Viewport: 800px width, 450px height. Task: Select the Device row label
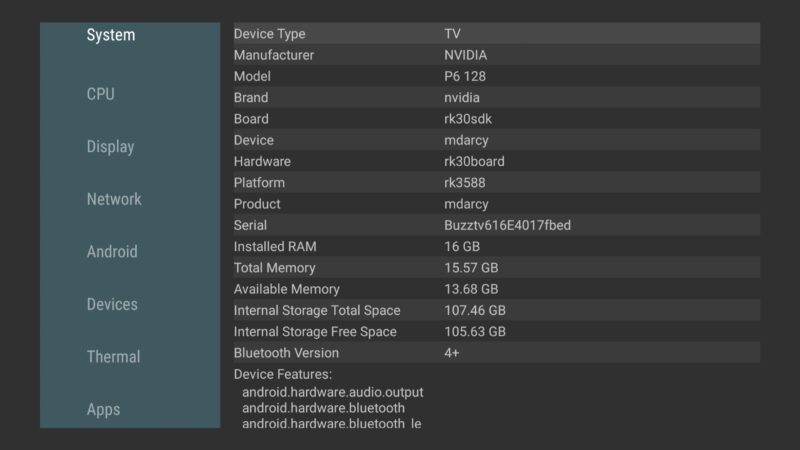pyautogui.click(x=254, y=140)
